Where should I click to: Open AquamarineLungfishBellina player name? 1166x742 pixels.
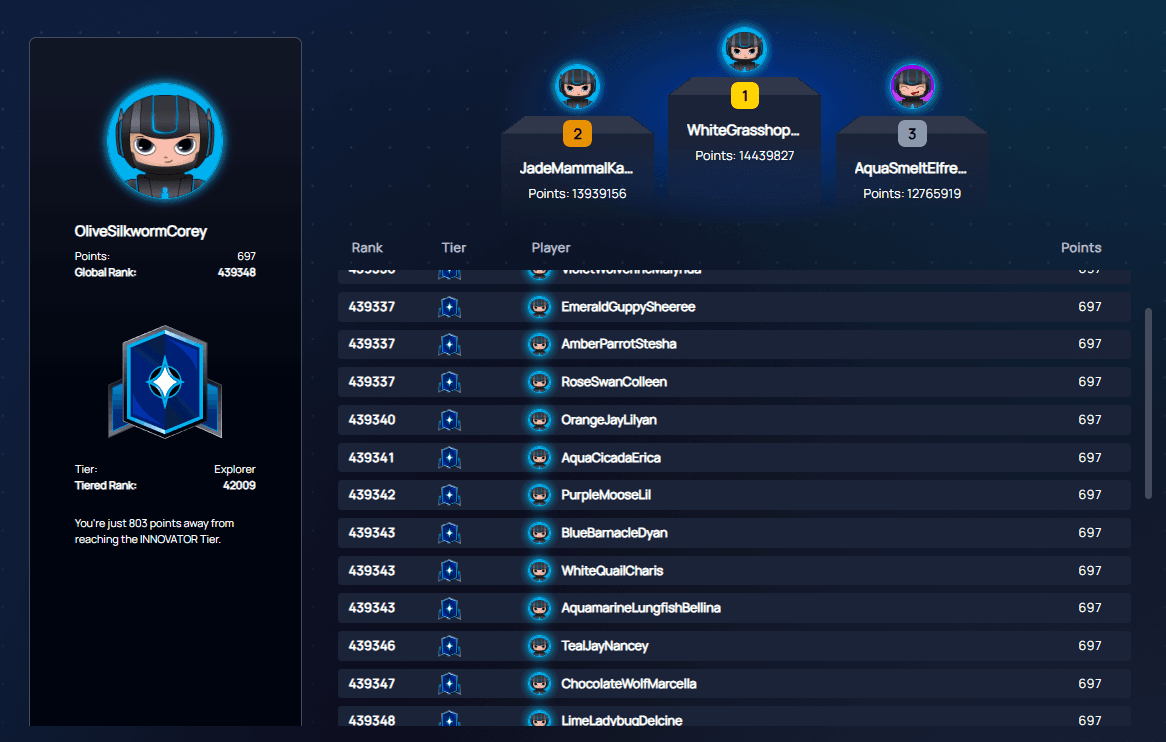[x=640, y=608]
